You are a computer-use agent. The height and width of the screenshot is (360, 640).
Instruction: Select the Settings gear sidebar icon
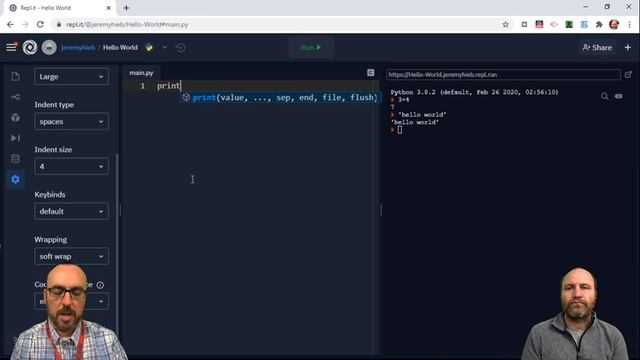[16, 179]
